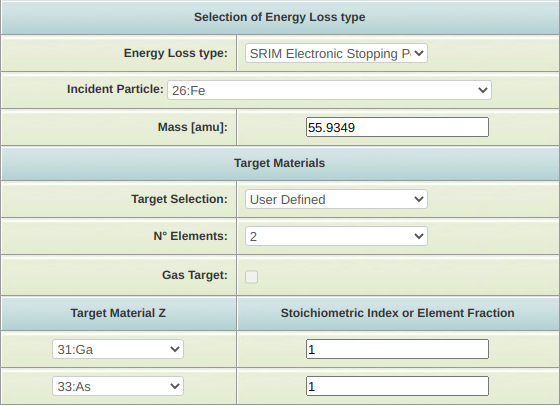Click the N° Elements label
The image size is (560, 406).
click(x=190, y=236)
